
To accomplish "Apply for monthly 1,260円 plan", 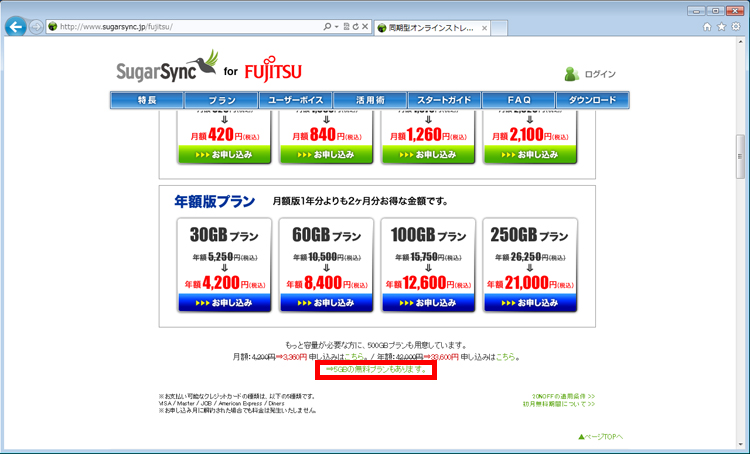I will [428, 155].
